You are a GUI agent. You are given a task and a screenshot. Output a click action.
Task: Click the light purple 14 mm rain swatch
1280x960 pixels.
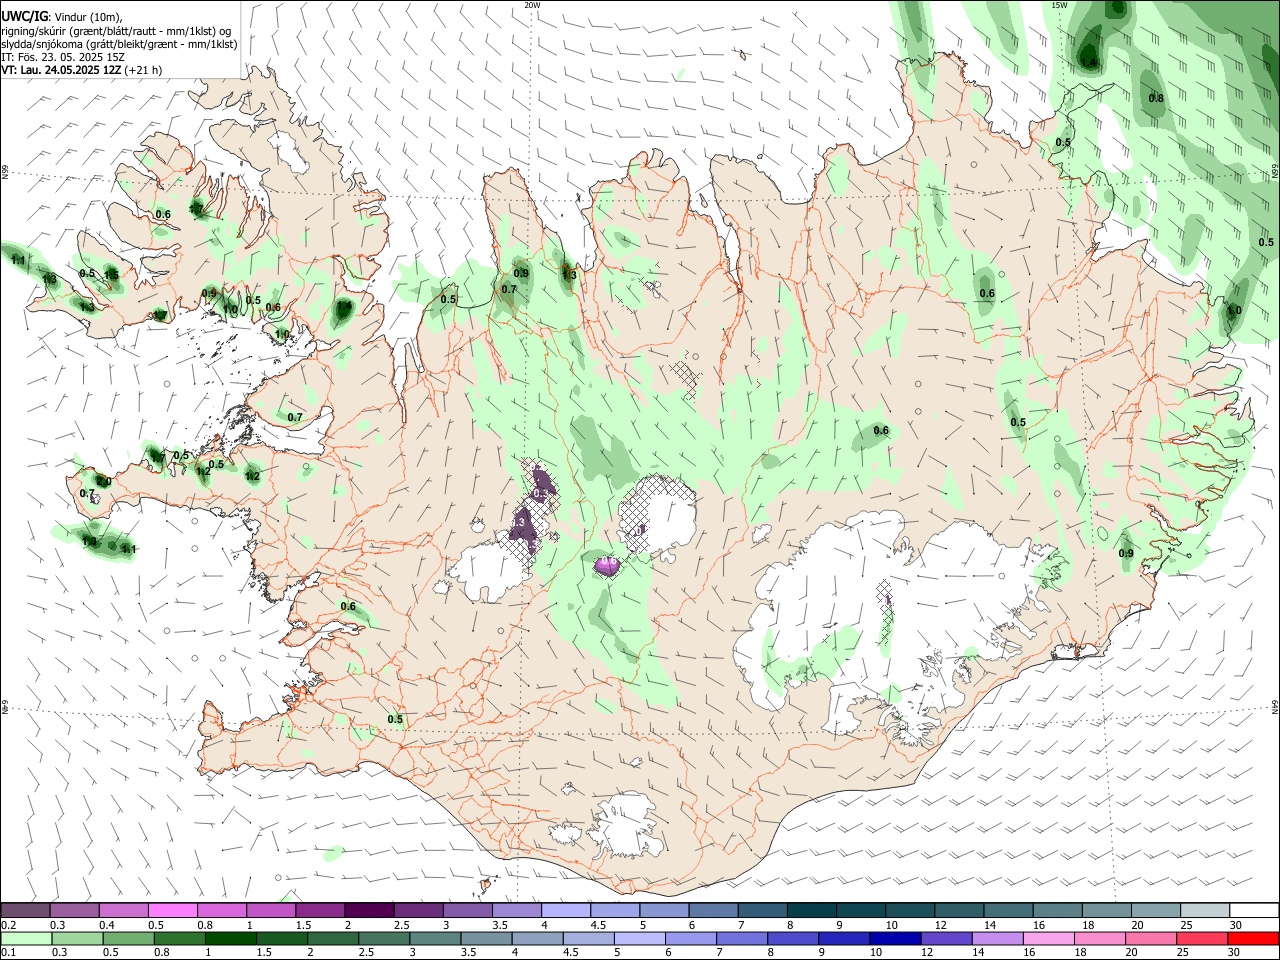coord(998,938)
